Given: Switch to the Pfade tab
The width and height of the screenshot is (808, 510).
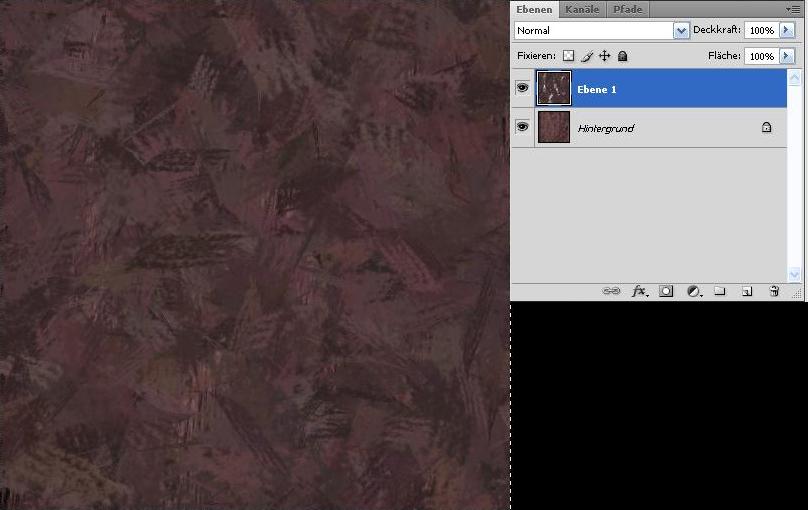Looking at the screenshot, I should (x=627, y=9).
